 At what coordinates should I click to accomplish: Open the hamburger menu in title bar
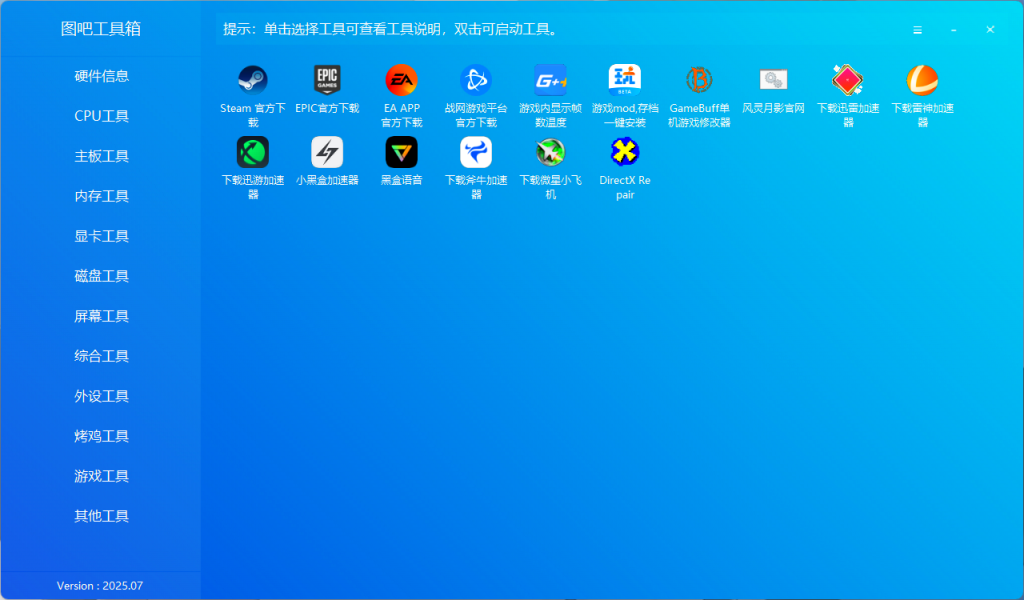[917, 30]
